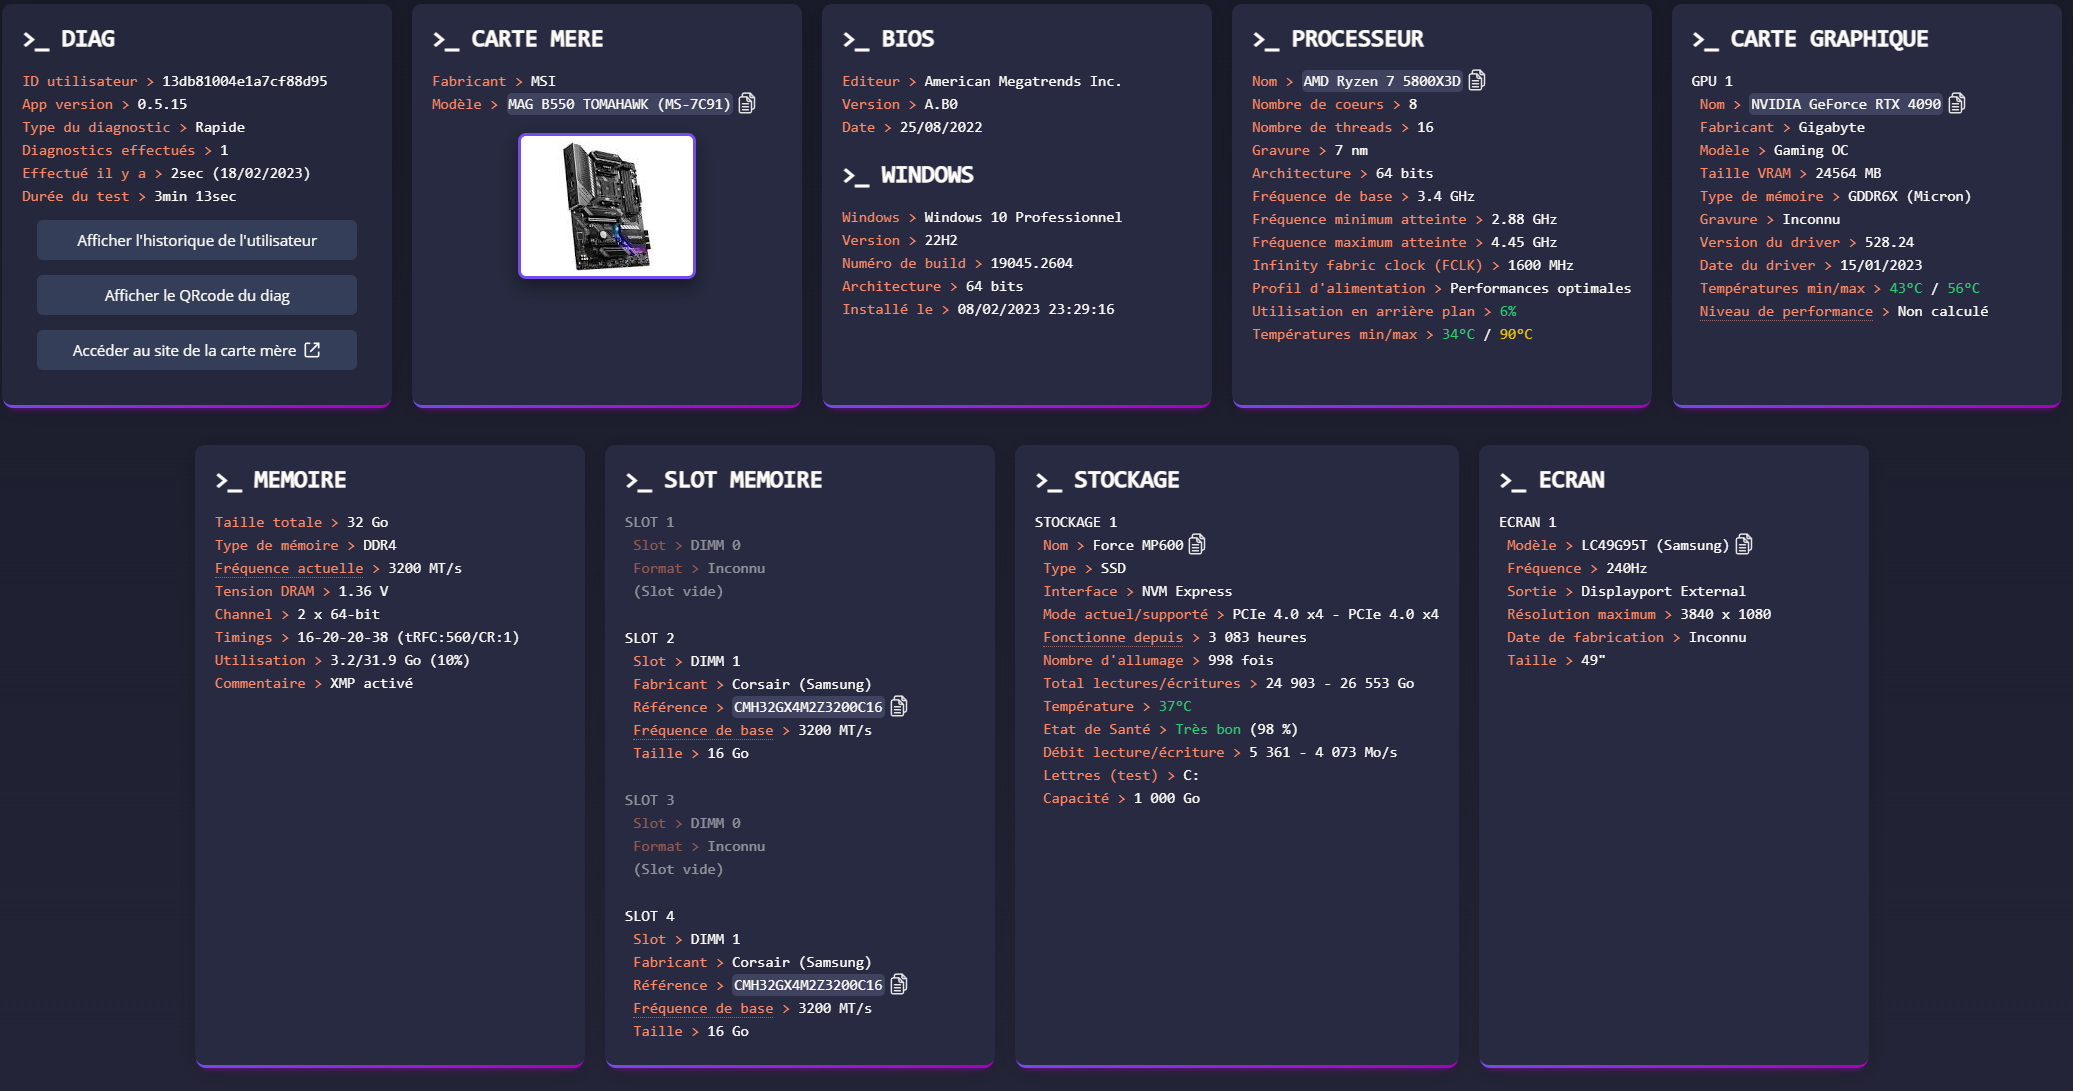Copy the motherboard model MAG B550 TOMAHAWK
This screenshot has width=2073, height=1091.
pyautogui.click(x=747, y=103)
